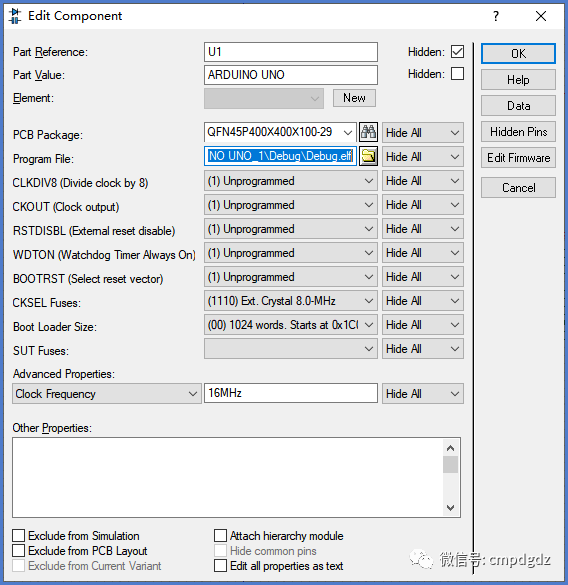Open the CKSEL Fuses Ext. Crystal dropdown
Image resolution: width=568 pixels, height=585 pixels.
[291, 301]
